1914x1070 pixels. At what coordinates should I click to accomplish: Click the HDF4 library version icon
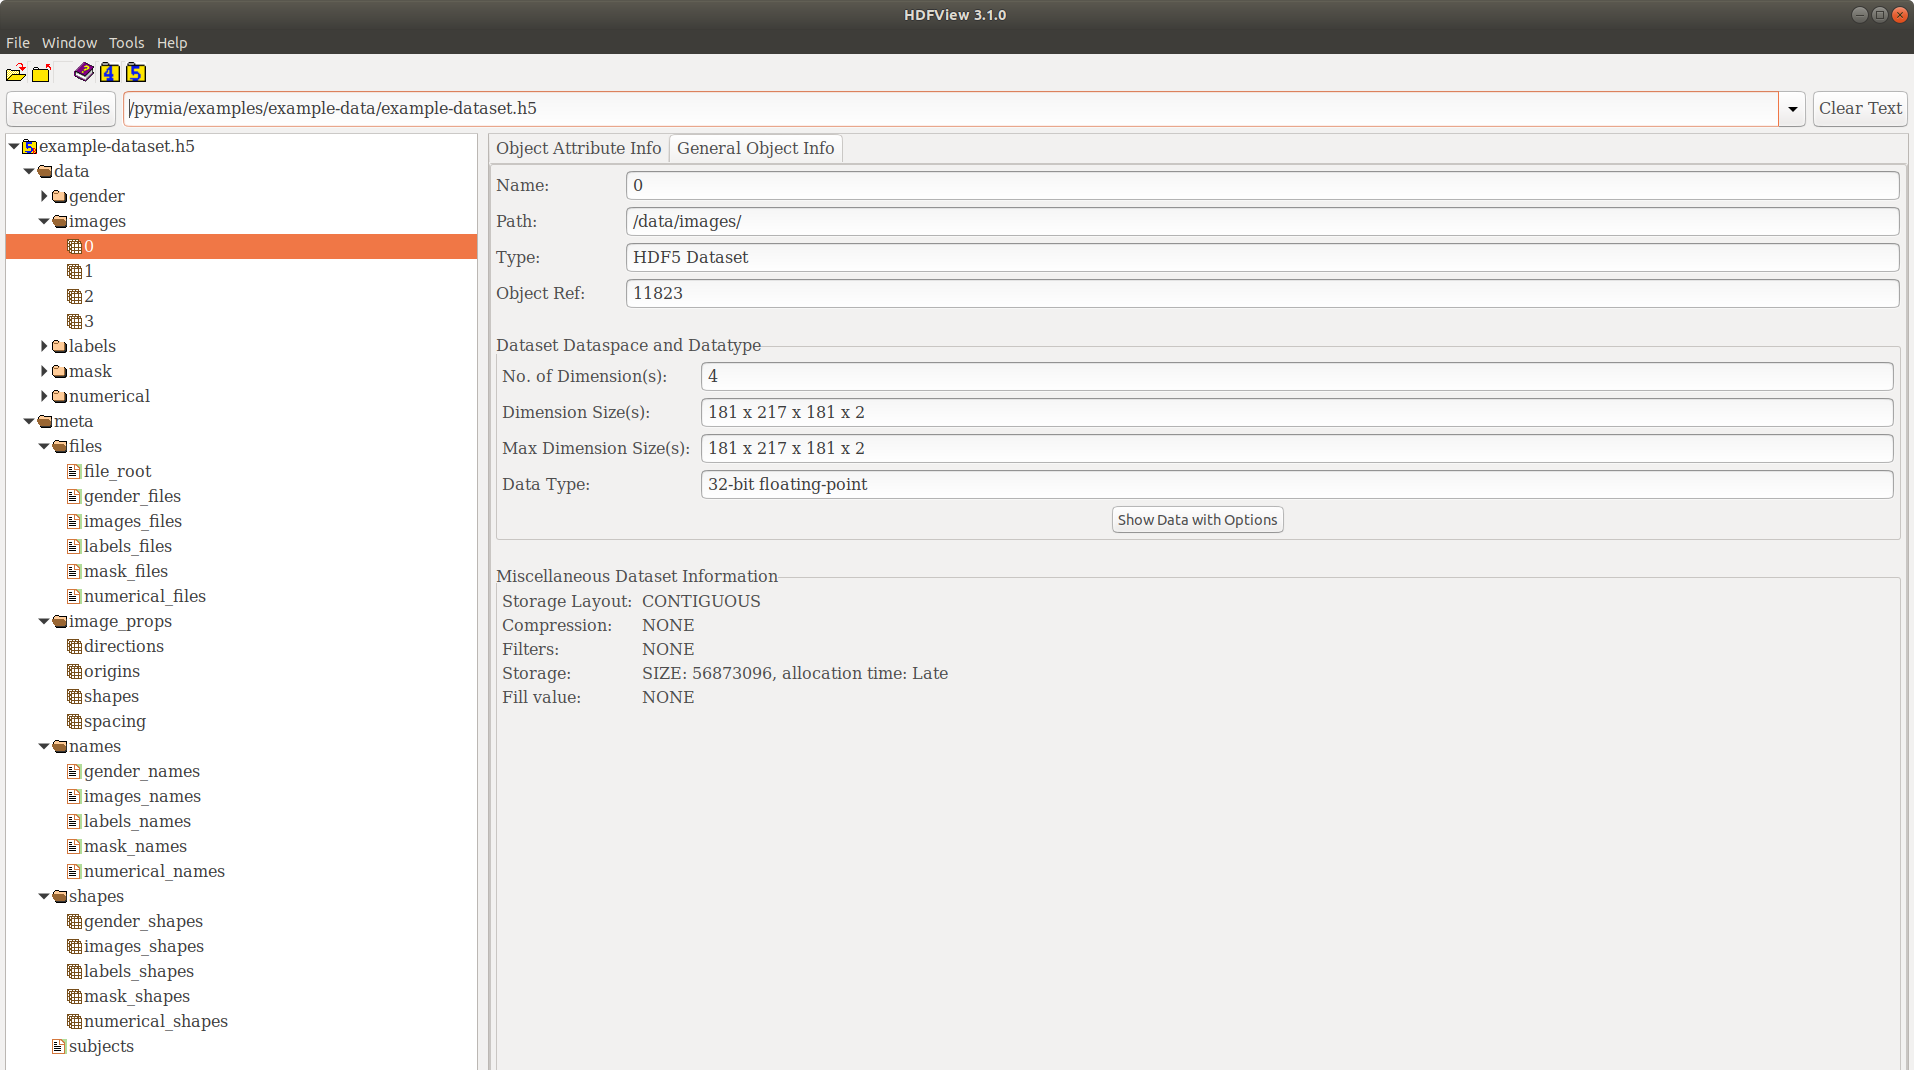pos(110,72)
